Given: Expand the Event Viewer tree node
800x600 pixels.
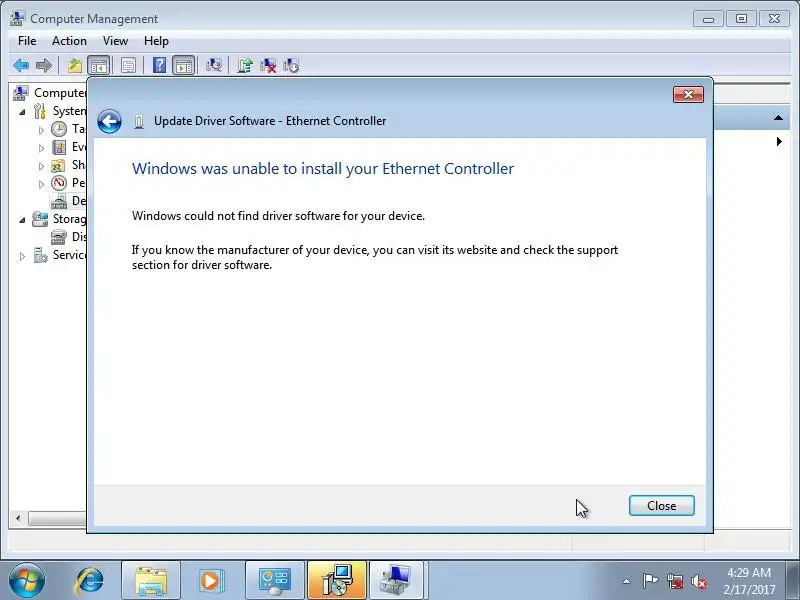Looking at the screenshot, I should [41, 148].
